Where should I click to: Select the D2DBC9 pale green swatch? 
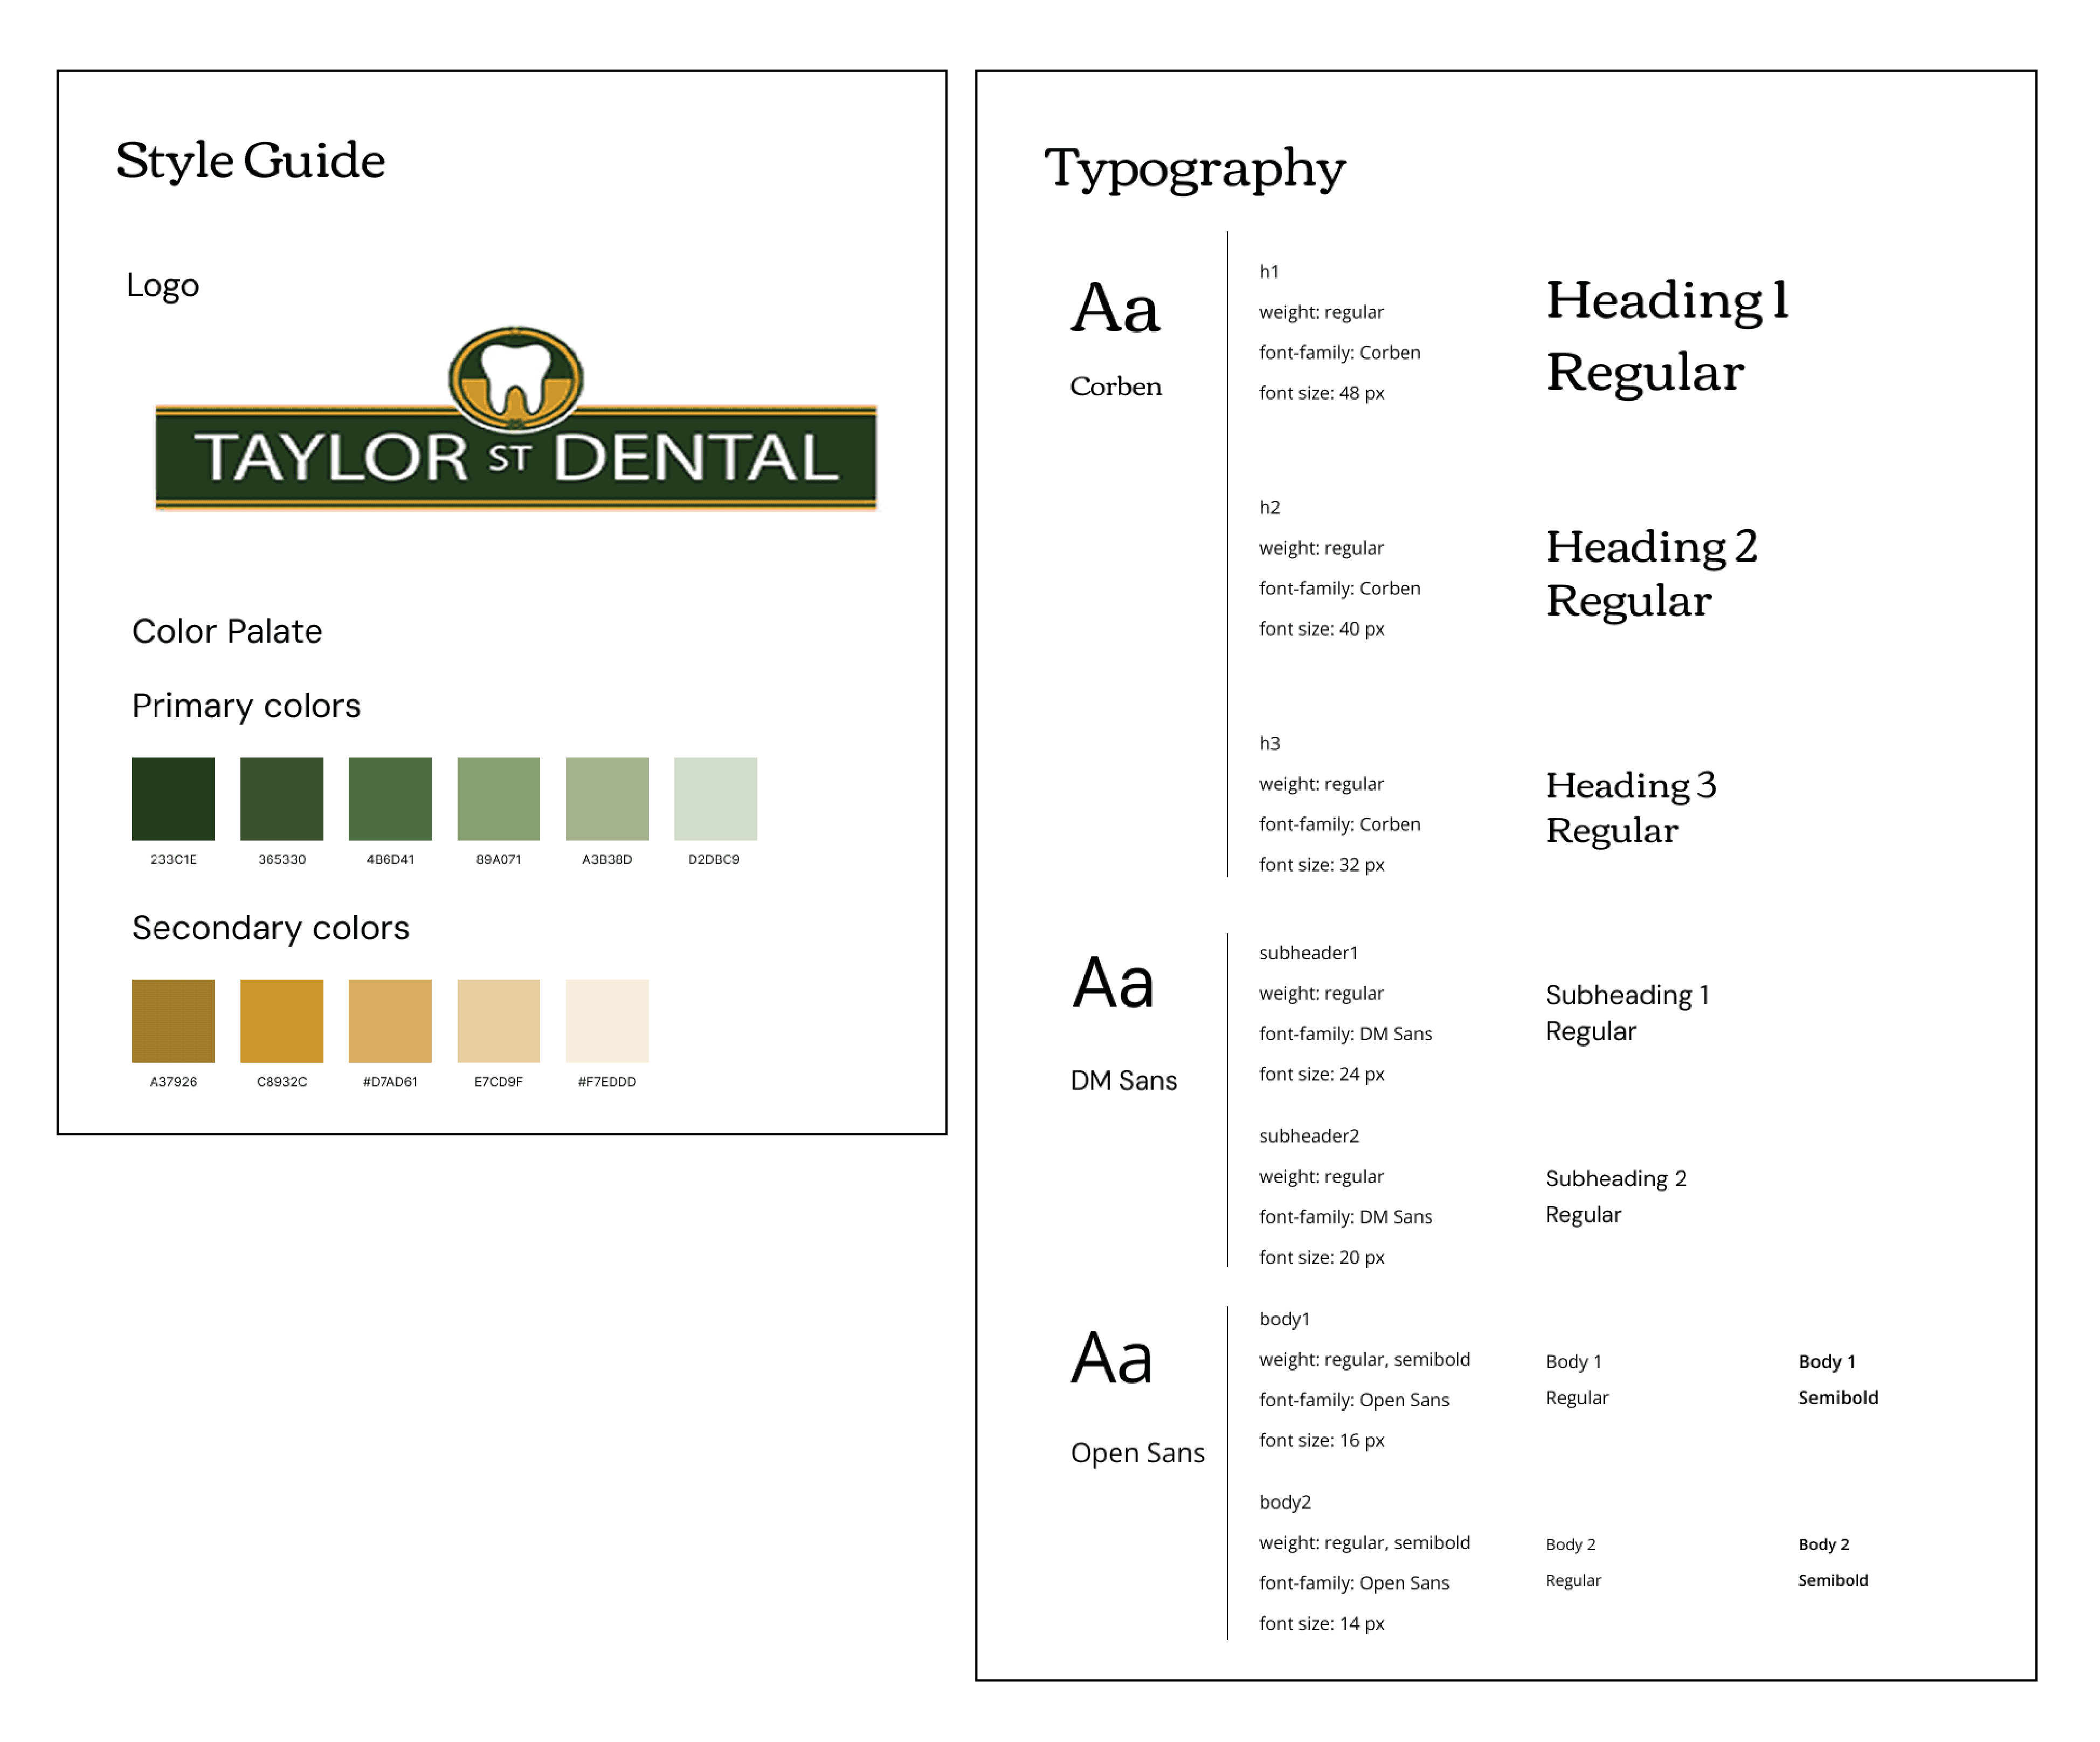[x=715, y=798]
